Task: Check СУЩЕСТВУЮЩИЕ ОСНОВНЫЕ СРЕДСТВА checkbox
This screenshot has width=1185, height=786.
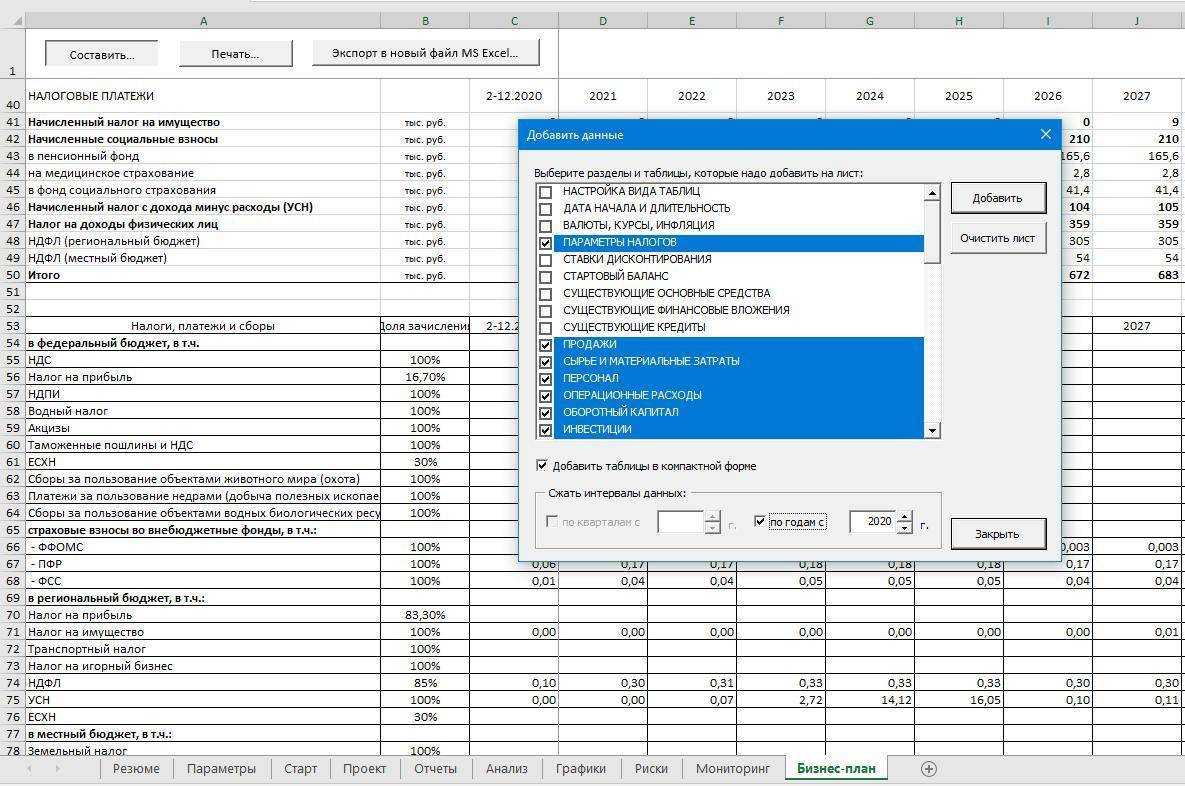Action: point(546,294)
